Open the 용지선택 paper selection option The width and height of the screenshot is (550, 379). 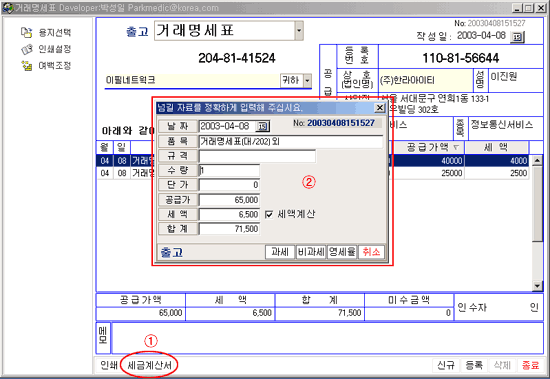click(46, 32)
